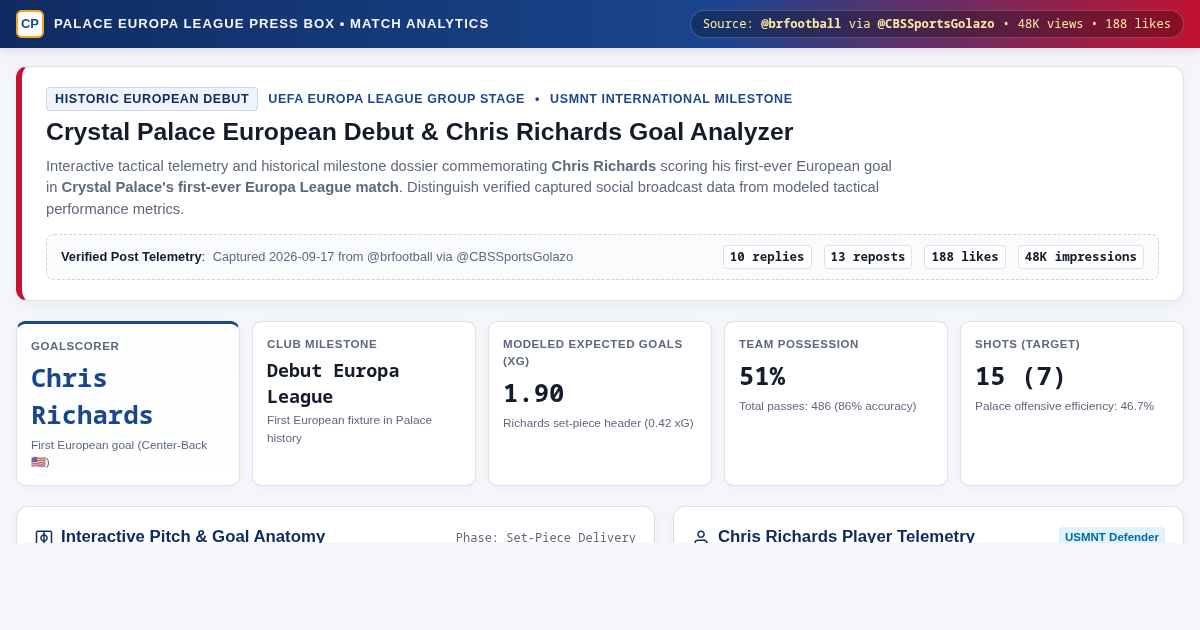Select the 188 likes stat chip
This screenshot has height=630, width=1200.
point(965,257)
